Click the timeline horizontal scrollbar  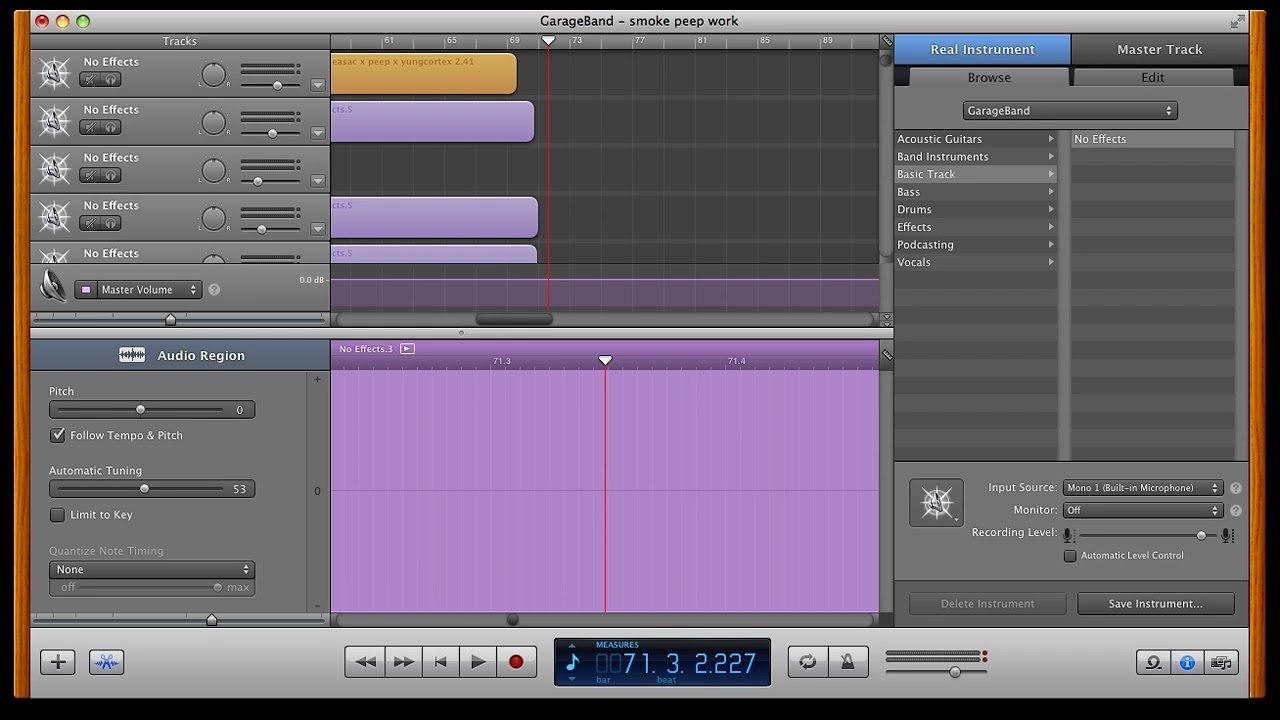pyautogui.click(x=514, y=320)
